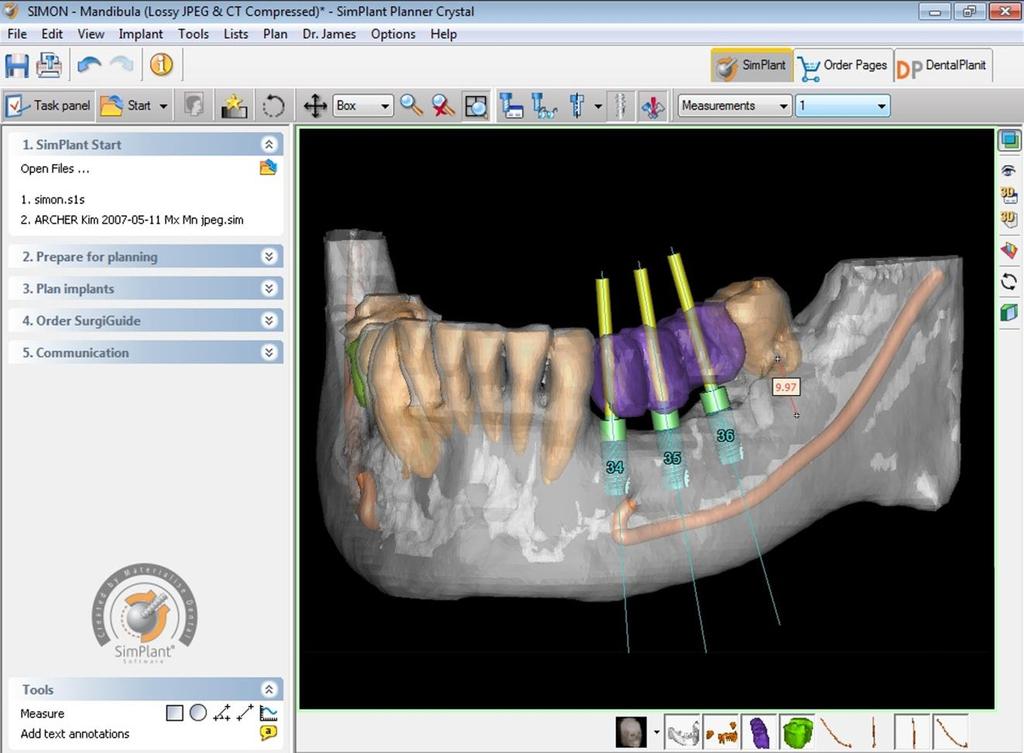The height and width of the screenshot is (753, 1024).
Task: Toggle the first curved nerve object visibility
Action: 835,732
